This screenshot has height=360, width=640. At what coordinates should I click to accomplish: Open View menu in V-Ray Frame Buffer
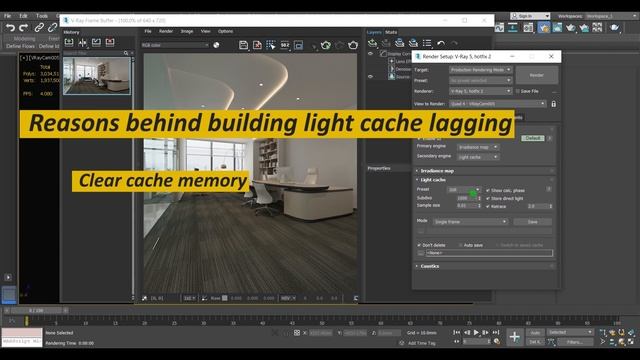tap(205, 31)
